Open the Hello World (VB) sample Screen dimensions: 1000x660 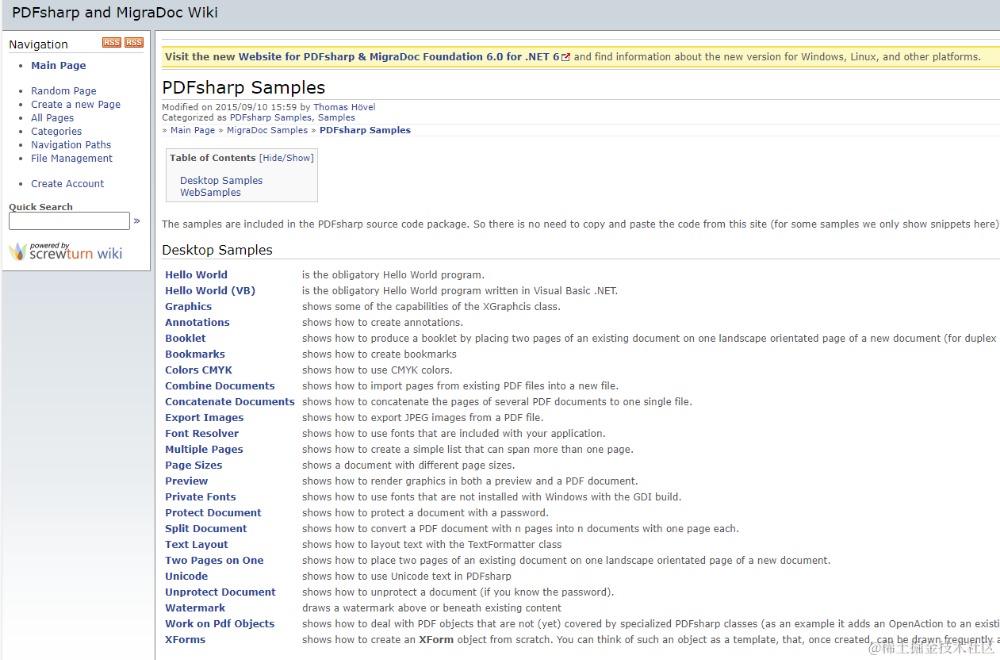[210, 291]
